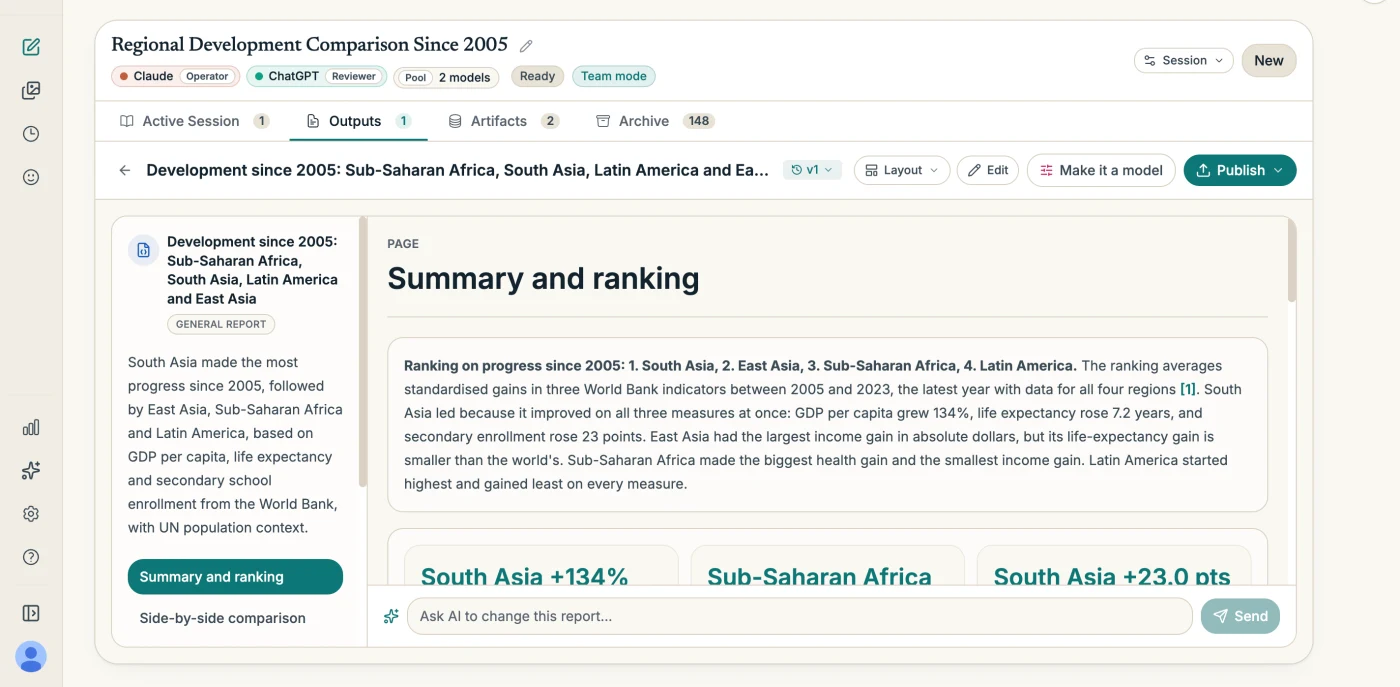The height and width of the screenshot is (687, 1400).
Task: Select Summary and ranking page in side panel
Action: click(x=235, y=577)
